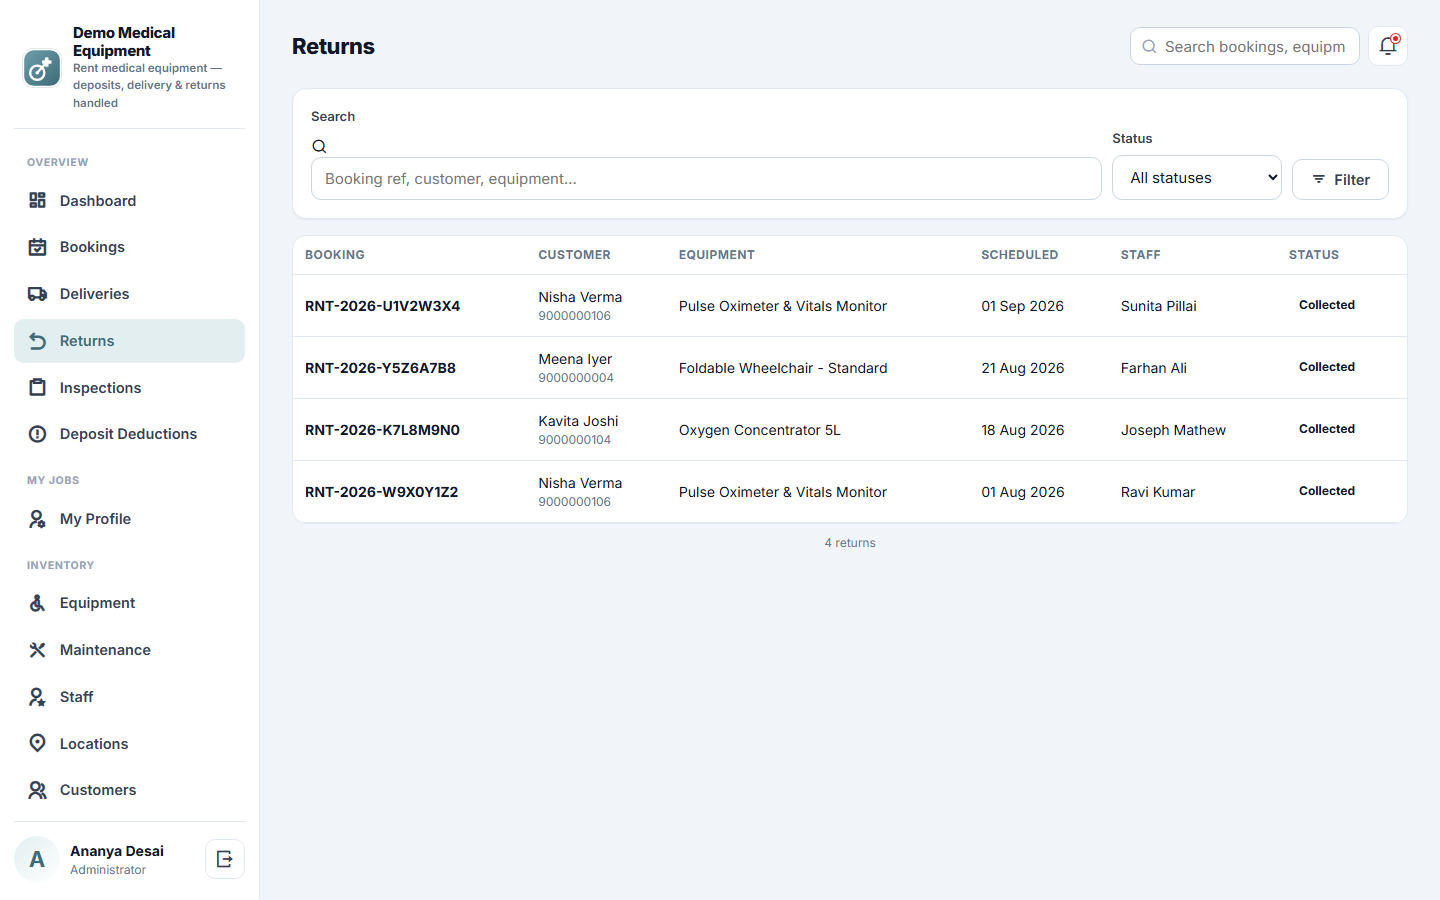Click the 21 Aug 2026 date cell

pos(1023,368)
